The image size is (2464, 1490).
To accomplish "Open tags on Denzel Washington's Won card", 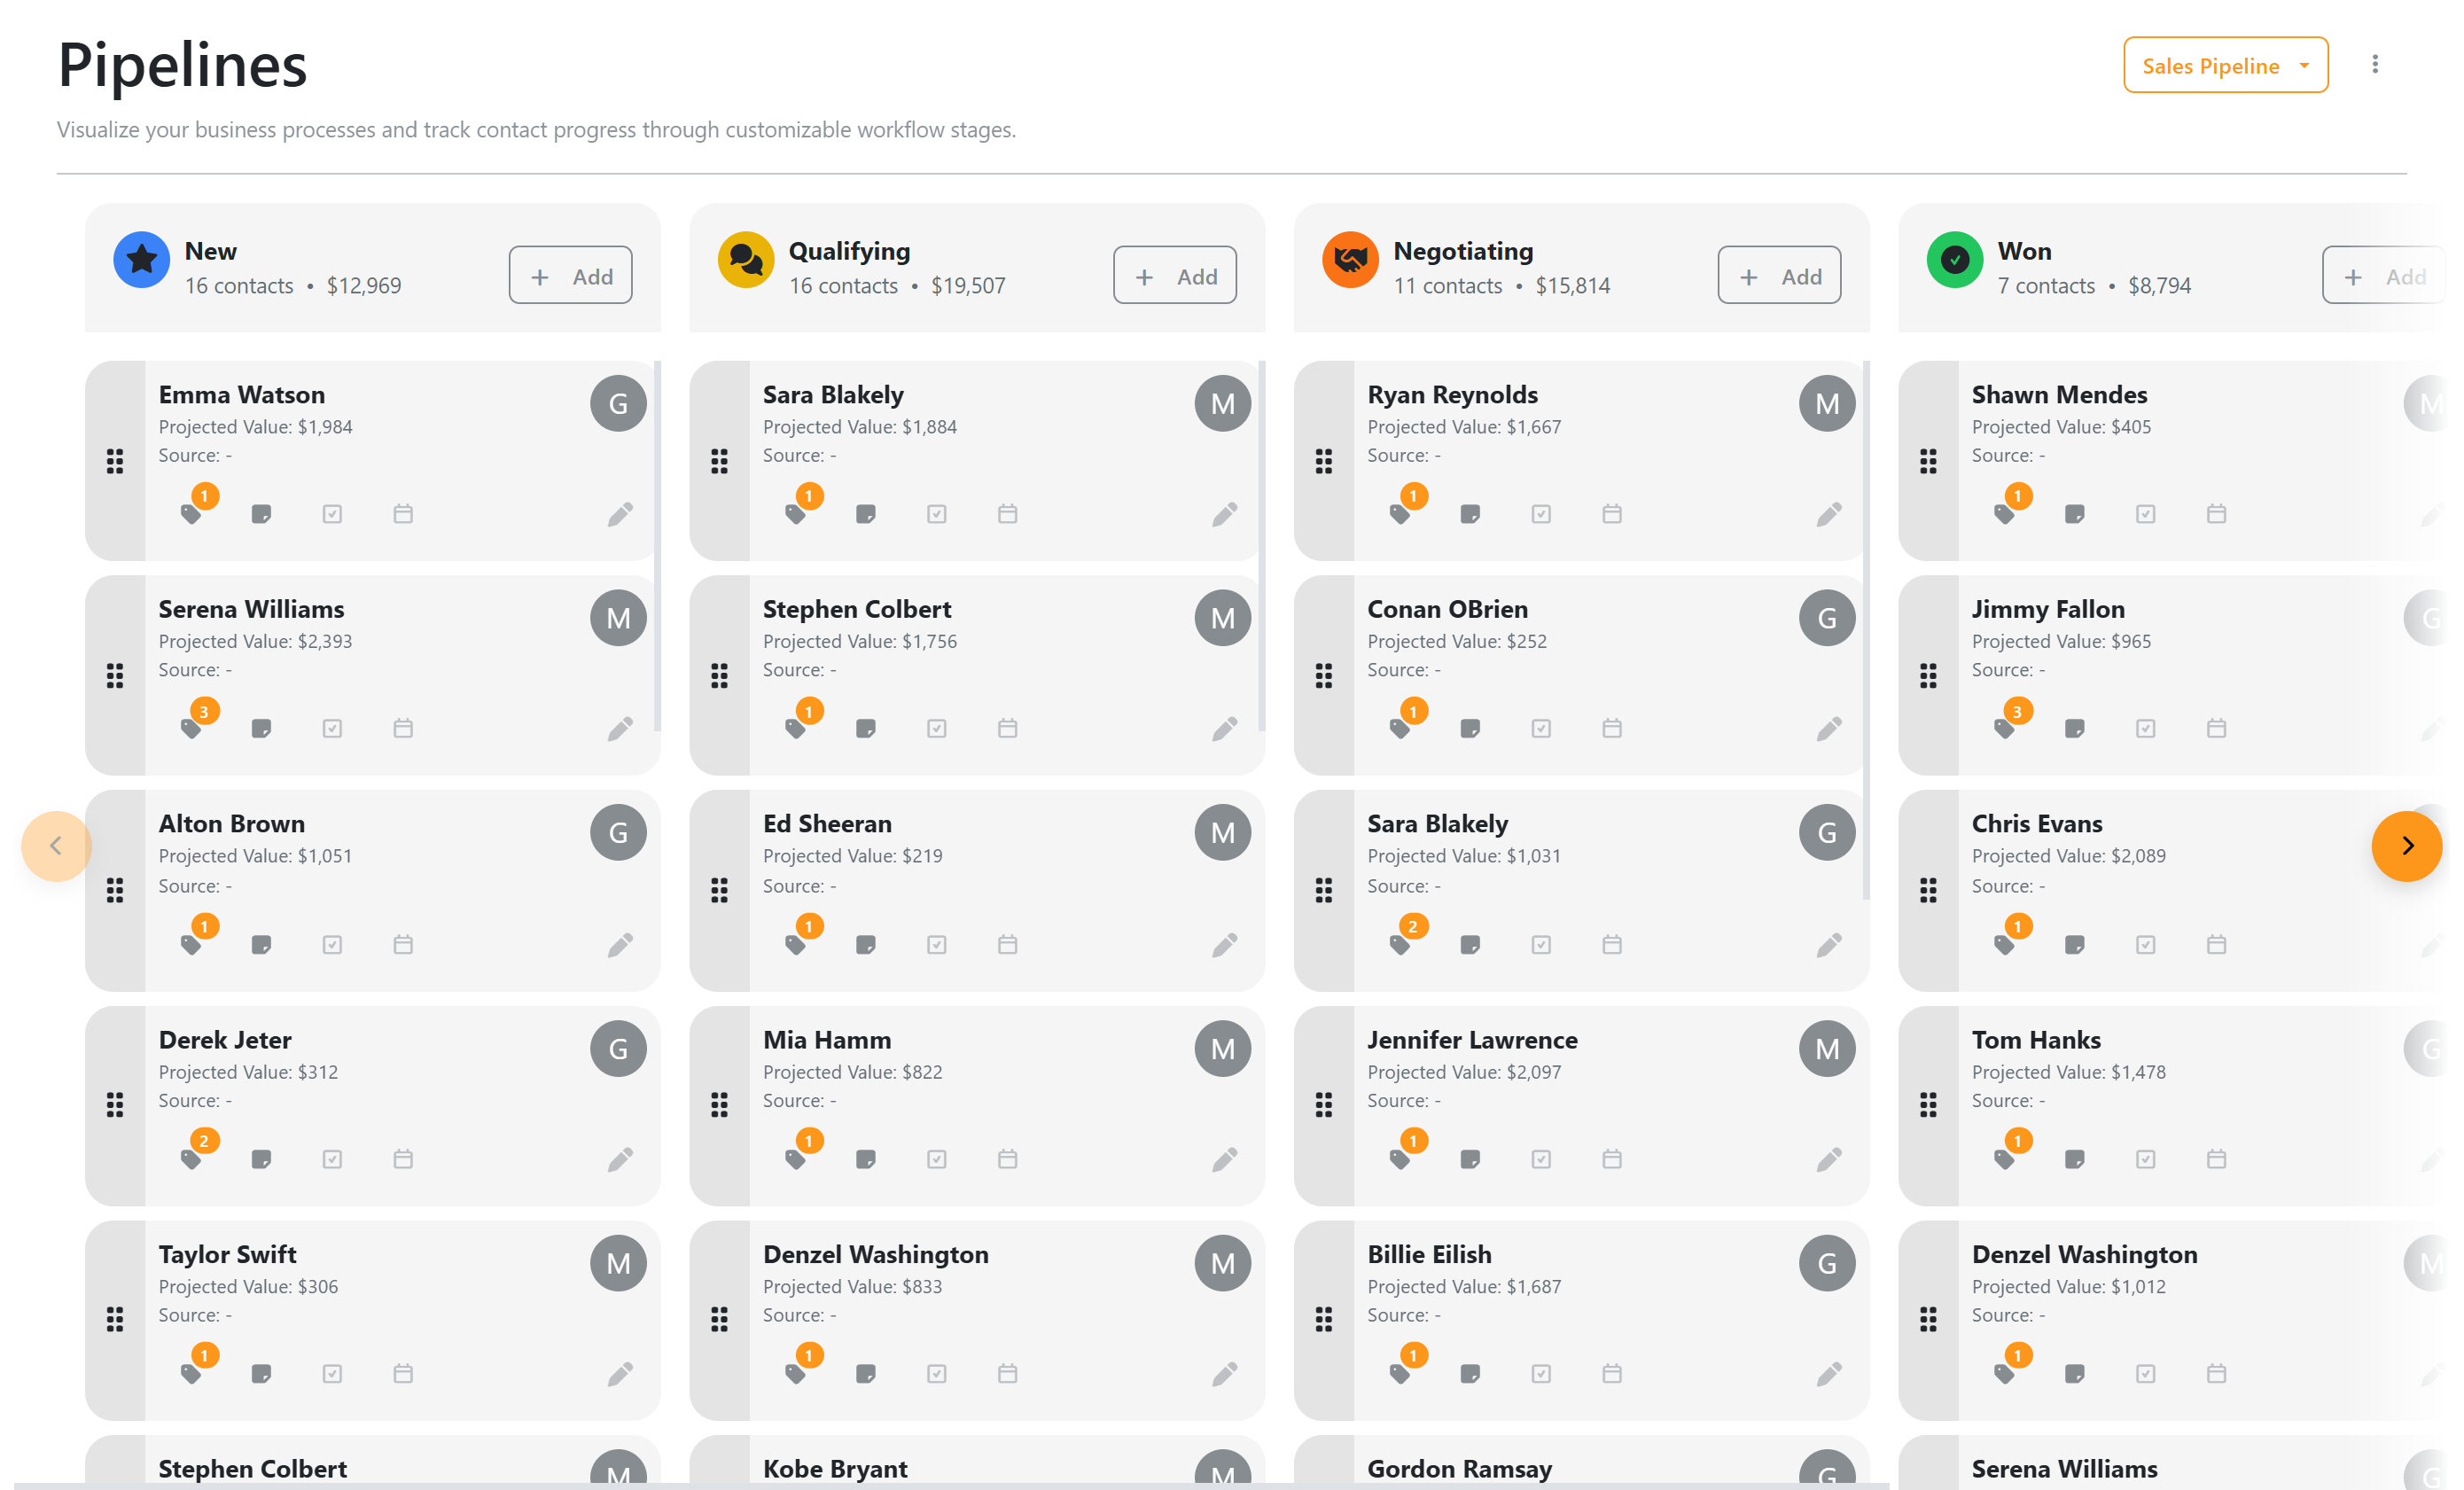I will click(x=2005, y=1373).
